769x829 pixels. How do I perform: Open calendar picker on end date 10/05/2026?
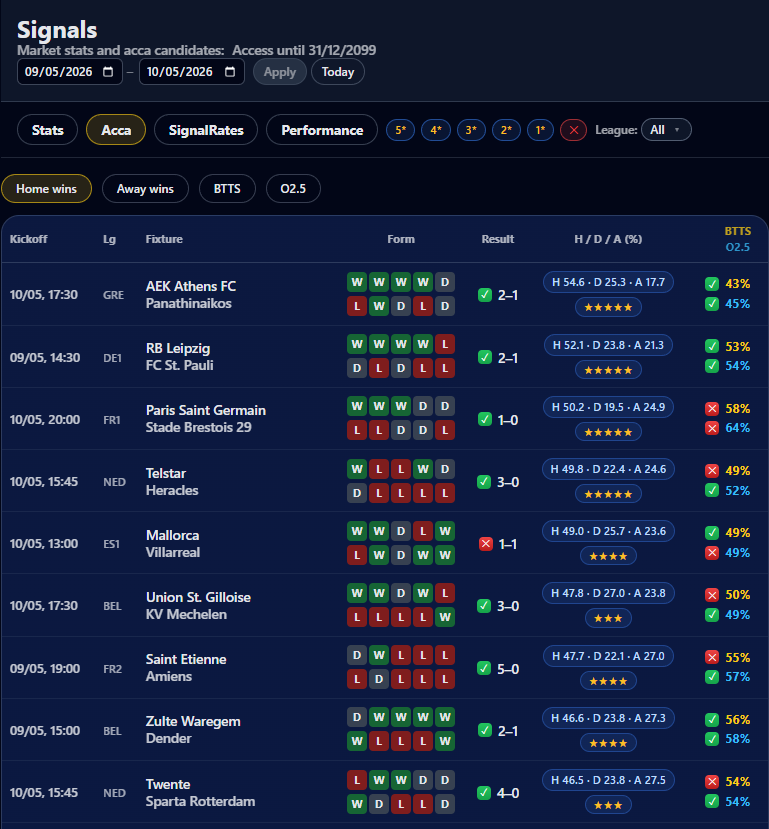[230, 72]
